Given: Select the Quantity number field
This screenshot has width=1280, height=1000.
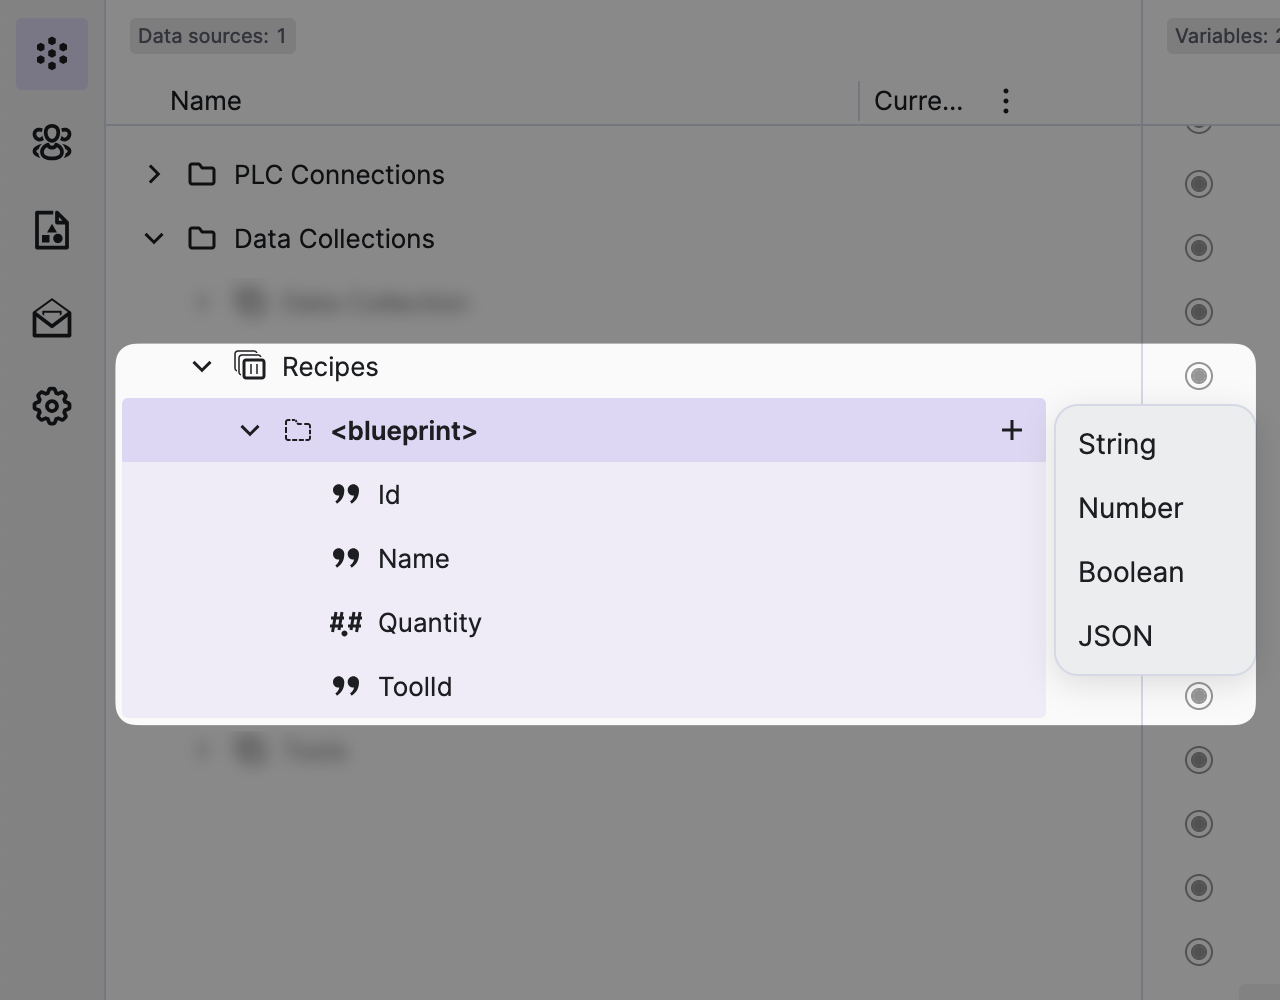Looking at the screenshot, I should pyautogui.click(x=429, y=623).
